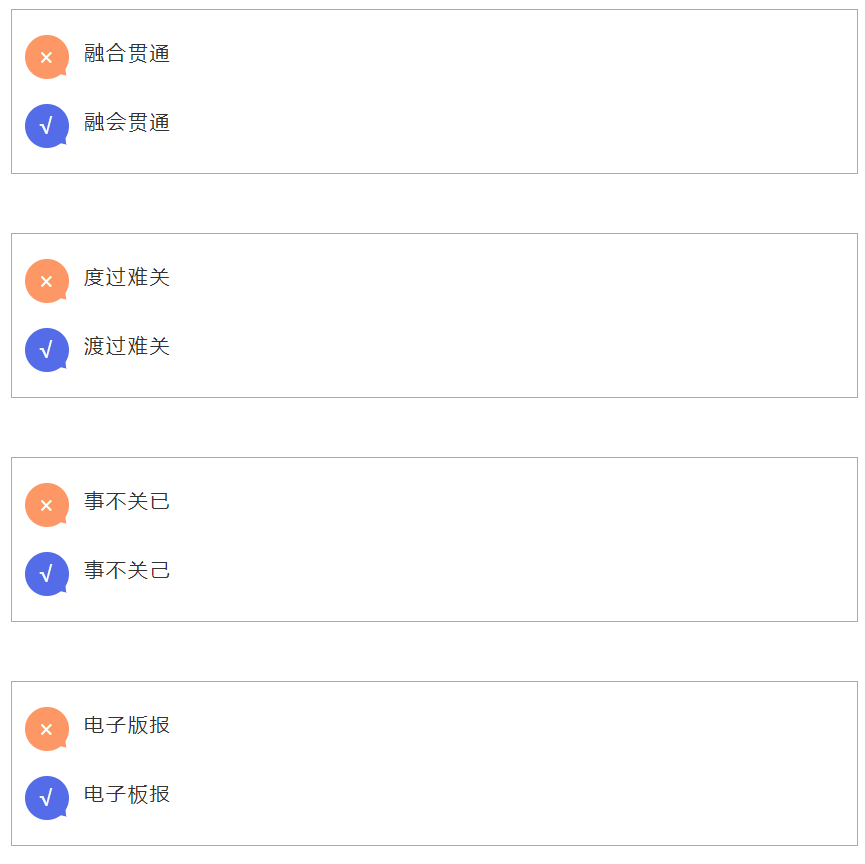Select the incorrect phrase text 度过难关
The image size is (865, 864).
coord(127,278)
